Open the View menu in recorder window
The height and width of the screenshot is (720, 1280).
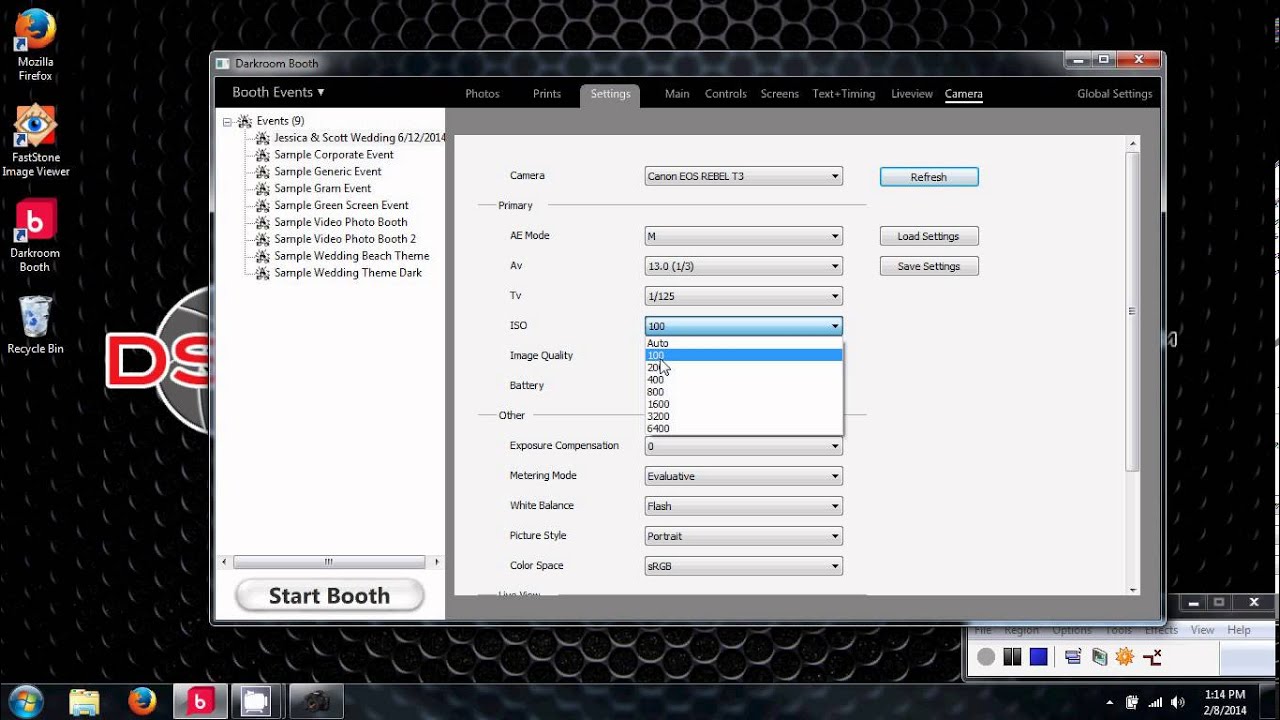pyautogui.click(x=1202, y=630)
